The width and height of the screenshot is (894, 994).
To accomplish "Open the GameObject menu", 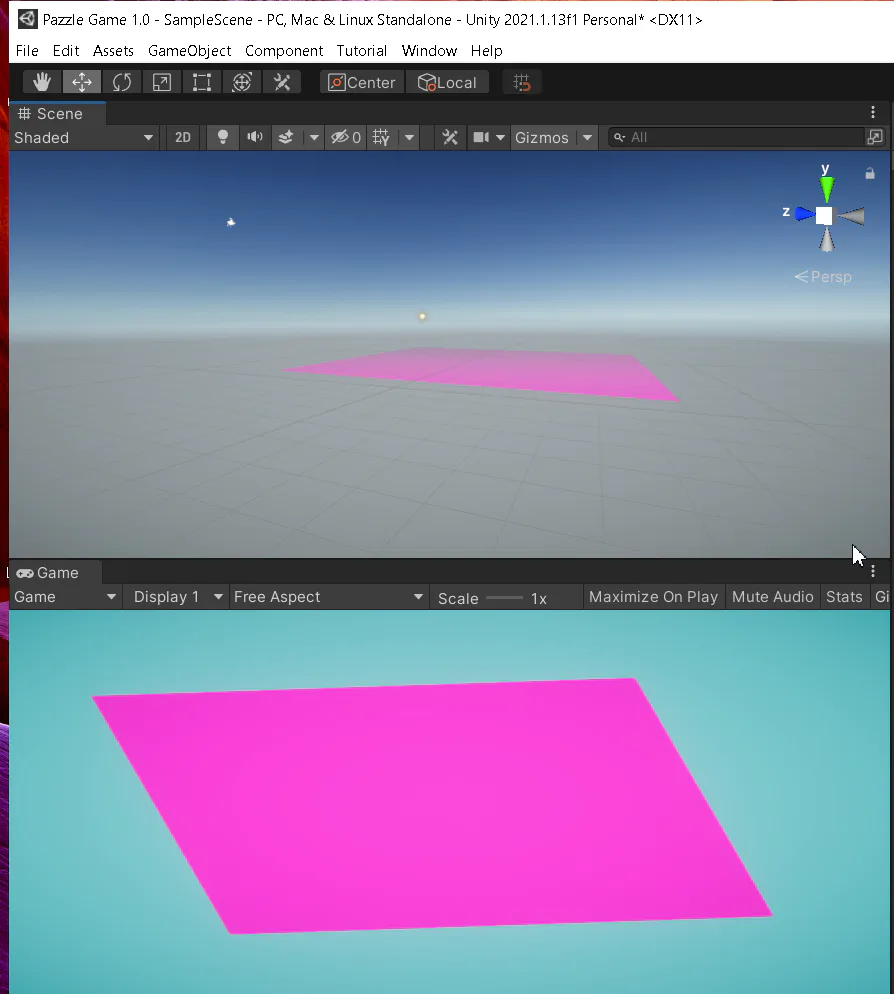I will point(190,51).
